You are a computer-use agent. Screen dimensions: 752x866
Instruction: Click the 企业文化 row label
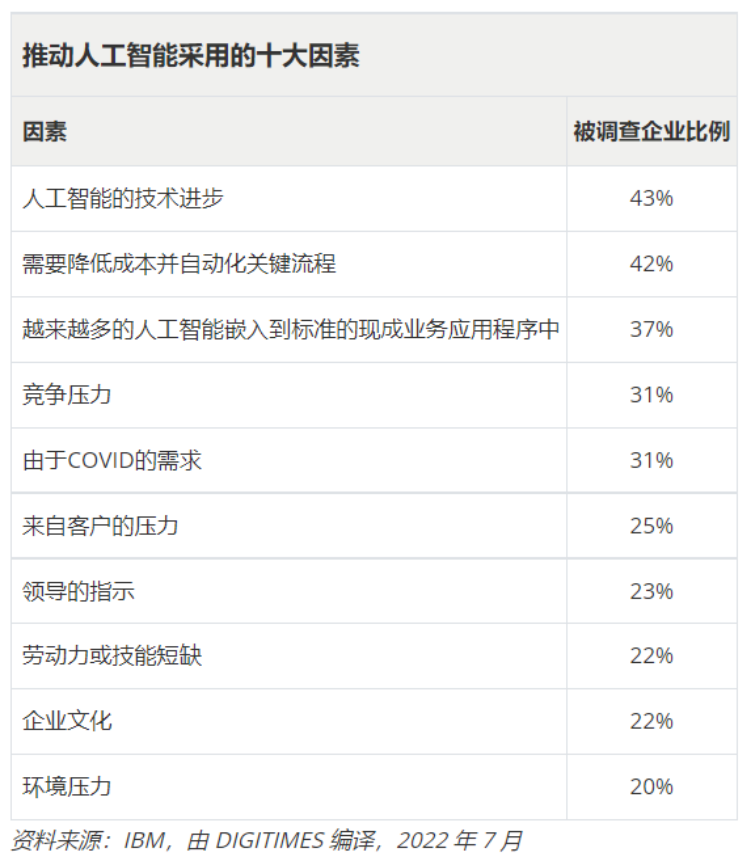click(67, 721)
